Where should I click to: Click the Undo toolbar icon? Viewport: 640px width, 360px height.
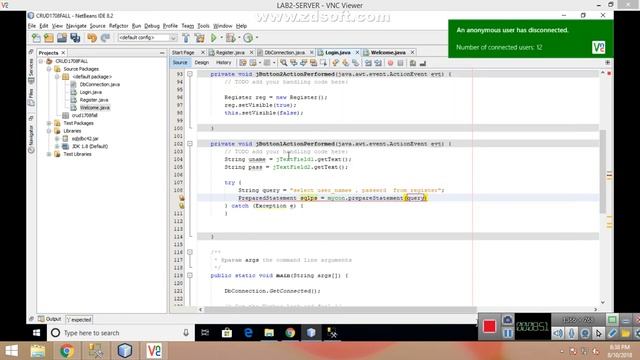(92, 38)
